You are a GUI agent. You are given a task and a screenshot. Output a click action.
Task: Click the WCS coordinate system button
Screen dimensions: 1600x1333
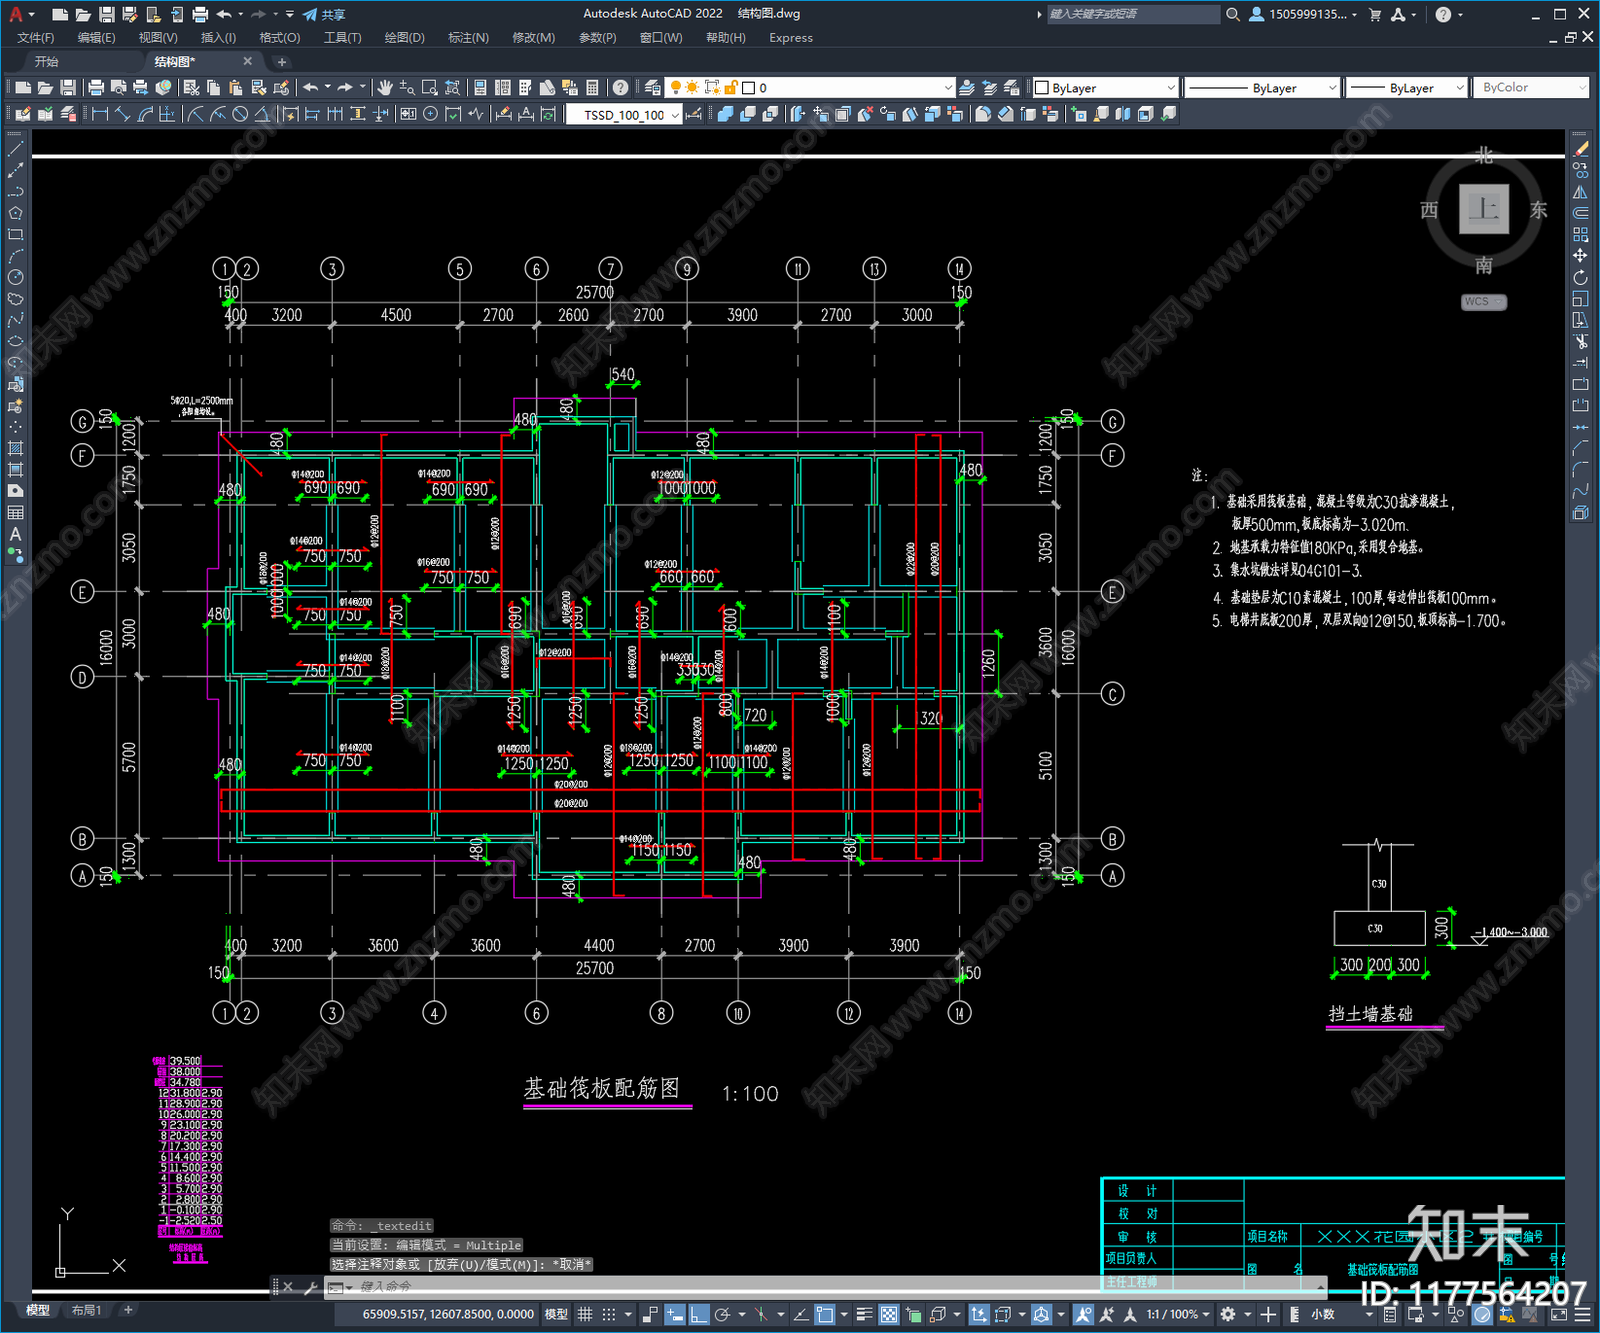(1482, 302)
